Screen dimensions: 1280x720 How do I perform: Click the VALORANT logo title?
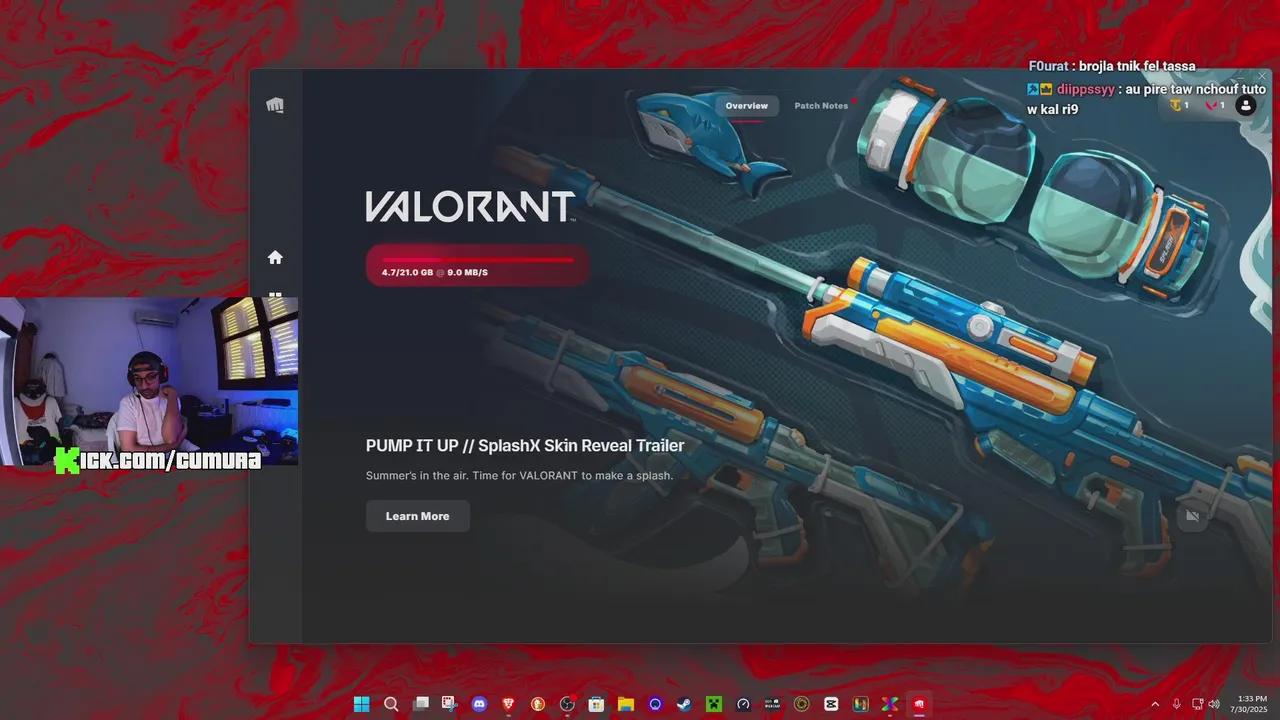click(x=470, y=207)
